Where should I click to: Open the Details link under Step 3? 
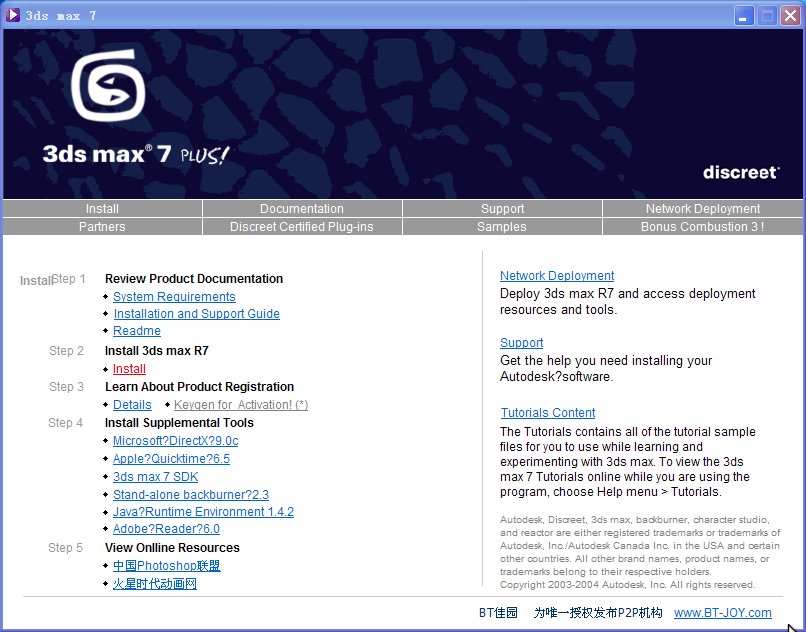point(132,405)
